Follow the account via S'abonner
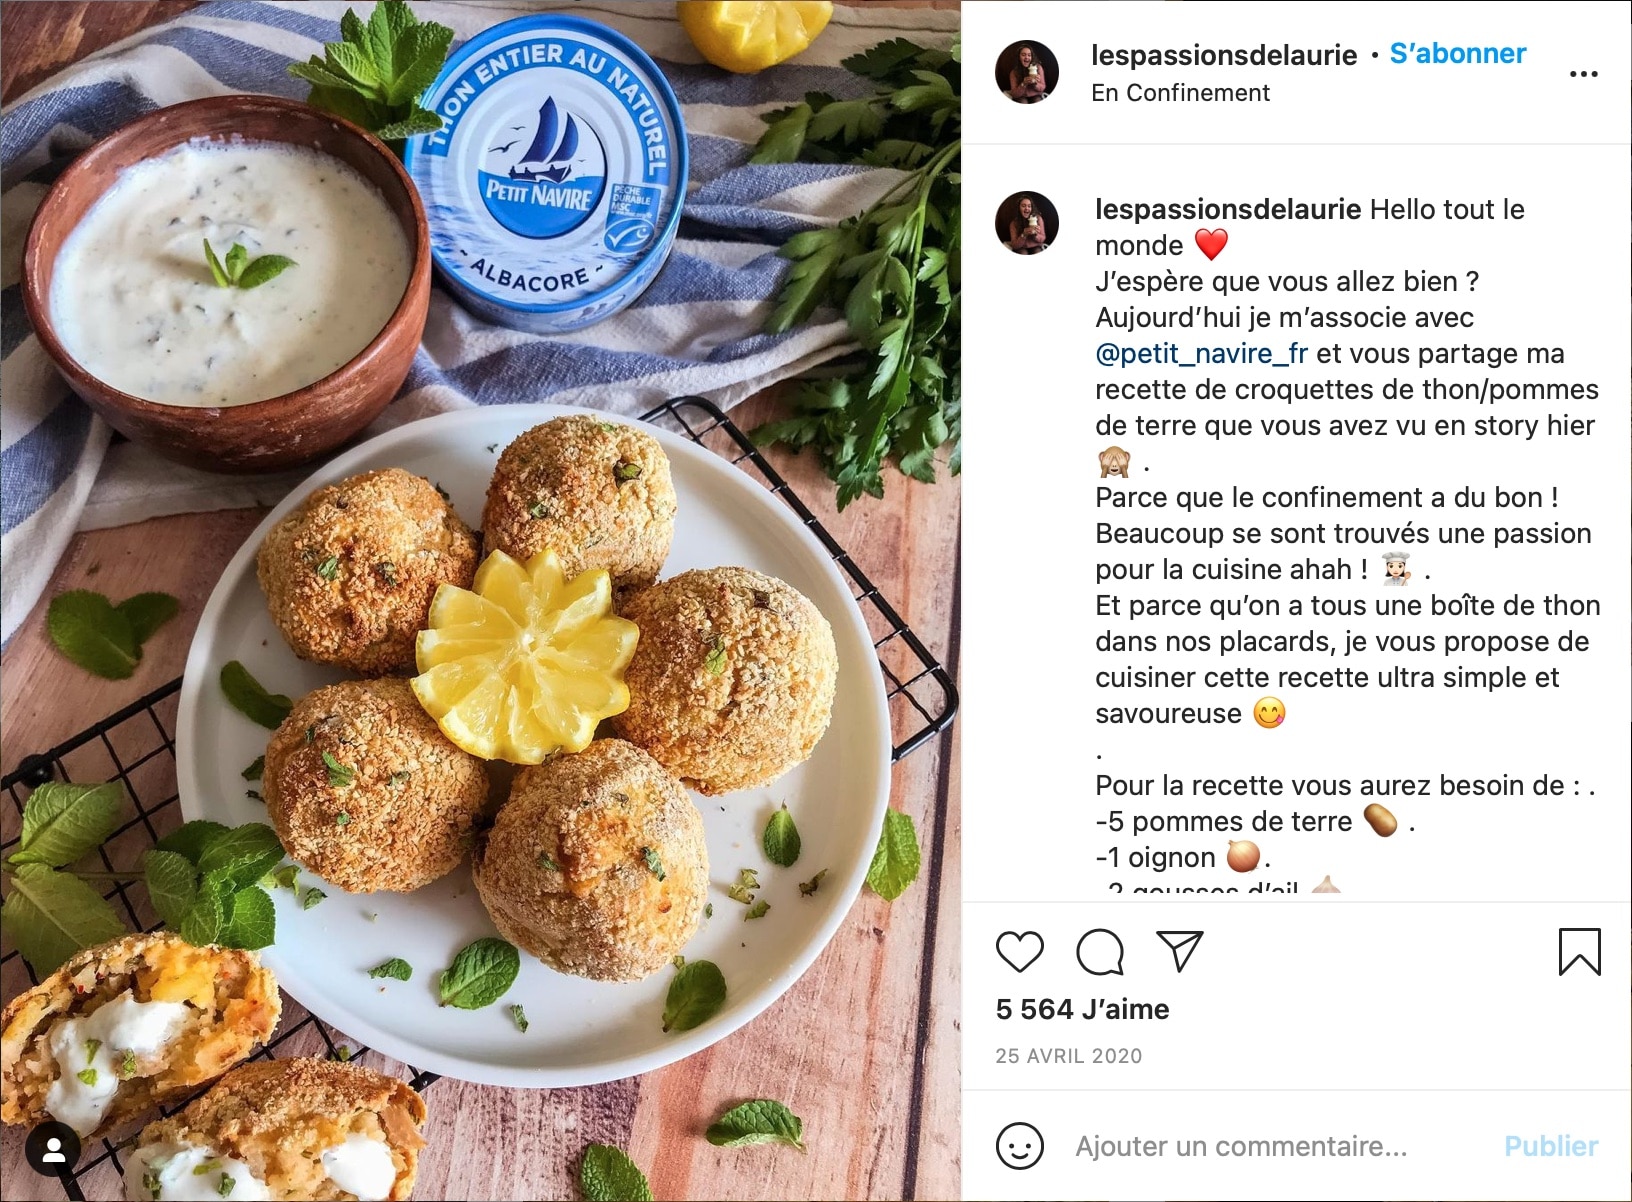 point(1458,54)
